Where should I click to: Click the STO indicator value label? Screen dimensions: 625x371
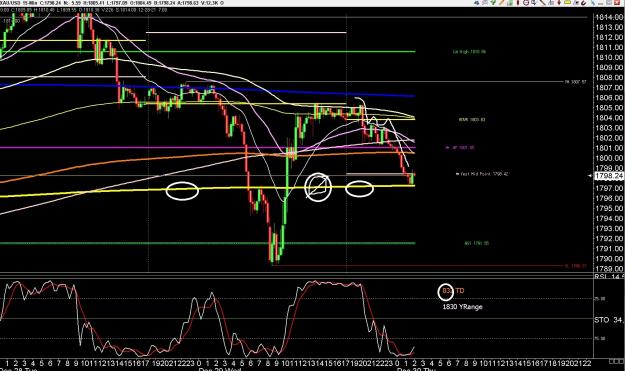pos(609,320)
